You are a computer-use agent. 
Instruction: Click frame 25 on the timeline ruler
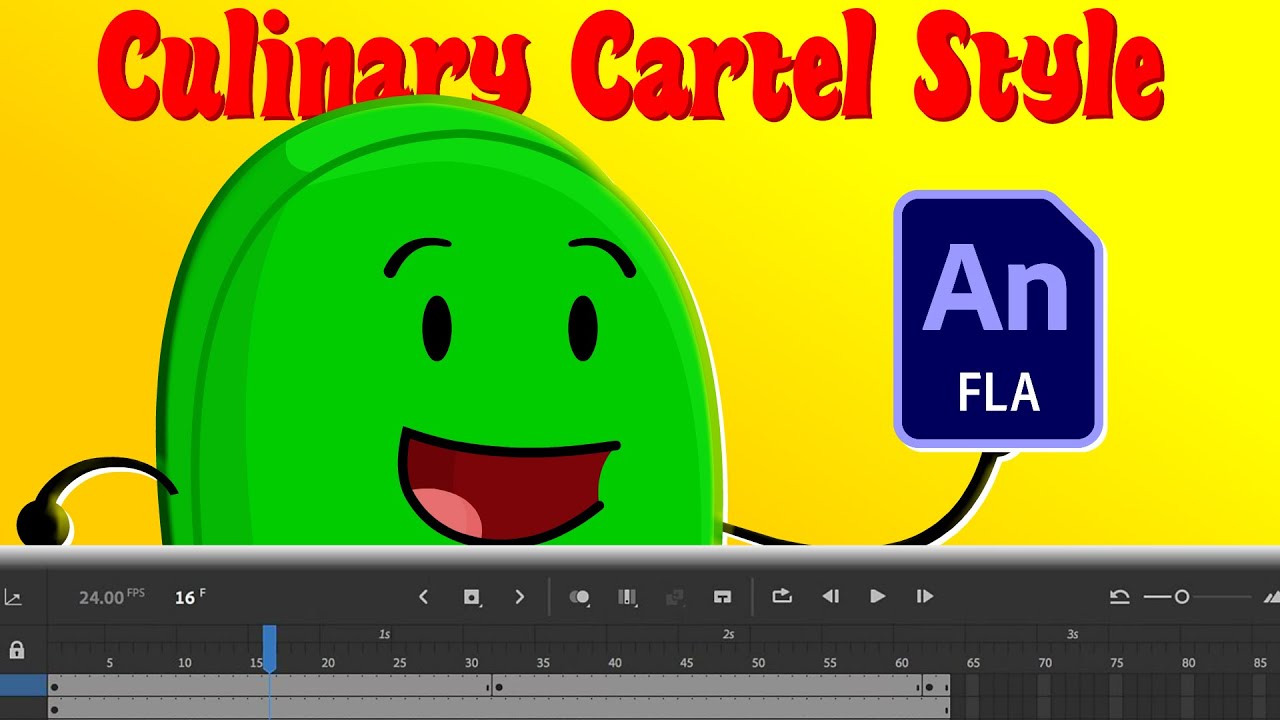399,663
